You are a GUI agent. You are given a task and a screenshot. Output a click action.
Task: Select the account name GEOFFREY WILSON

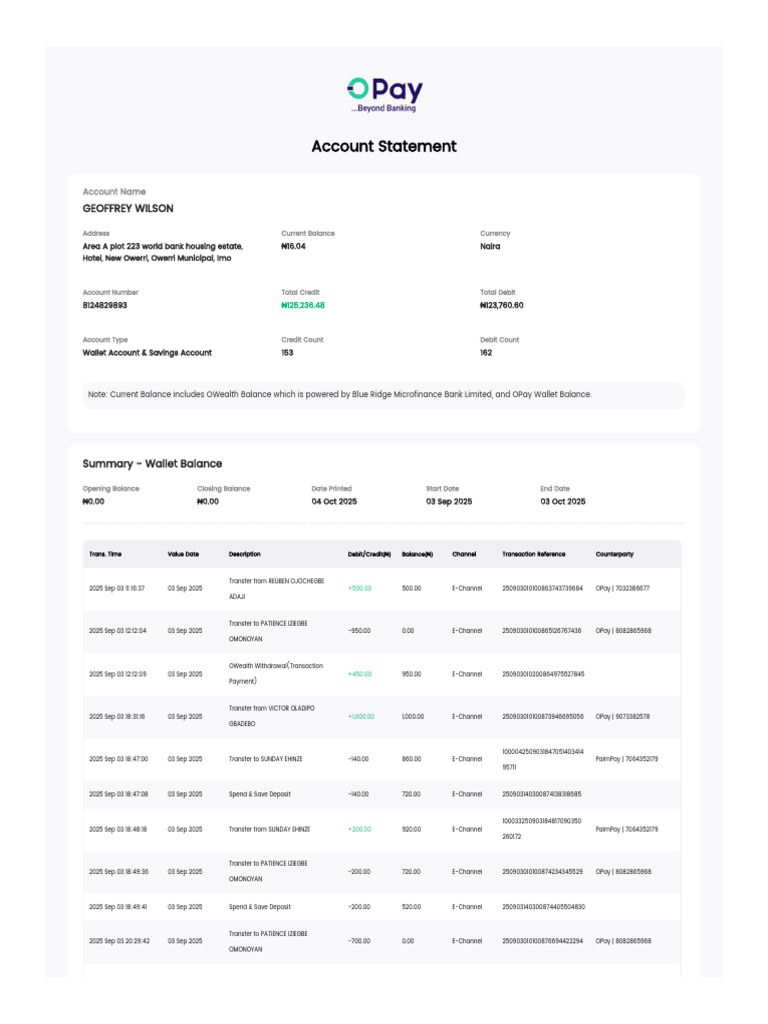[x=128, y=208]
